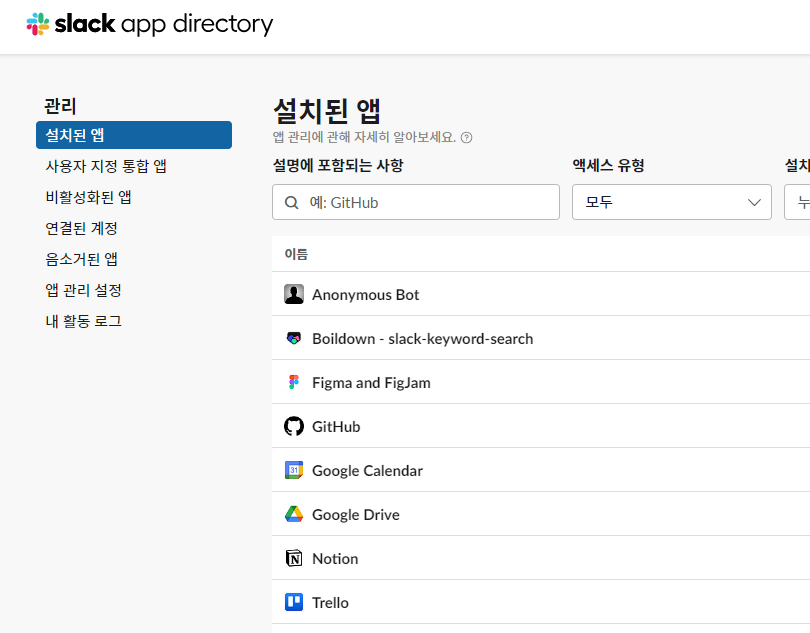Screen dimensions: 810x633
Task: Open 연결된 계정 sidebar item
Action: (82, 228)
